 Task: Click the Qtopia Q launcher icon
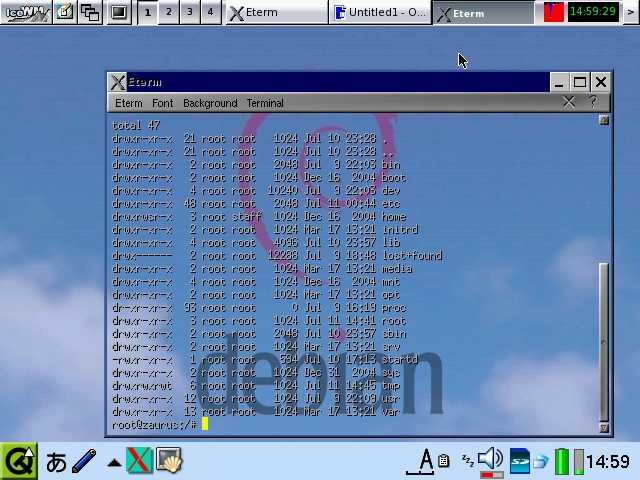[19, 461]
